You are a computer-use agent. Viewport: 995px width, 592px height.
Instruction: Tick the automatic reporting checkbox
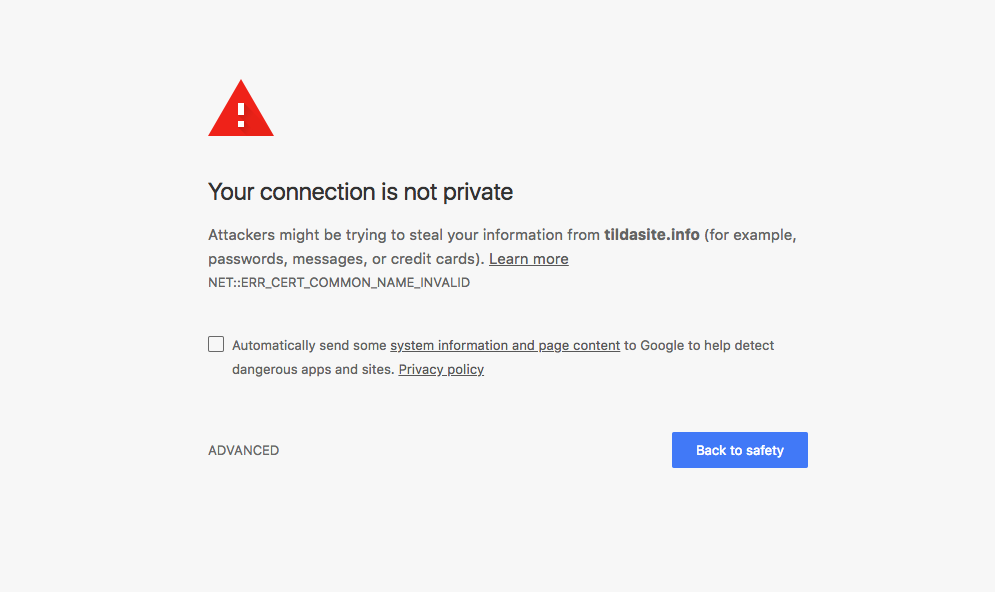216,344
